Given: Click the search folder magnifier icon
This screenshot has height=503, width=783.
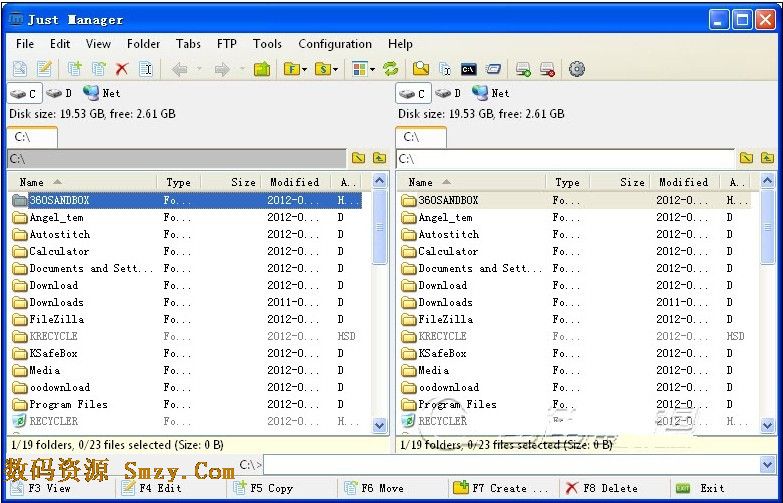Looking at the screenshot, I should click(x=421, y=69).
